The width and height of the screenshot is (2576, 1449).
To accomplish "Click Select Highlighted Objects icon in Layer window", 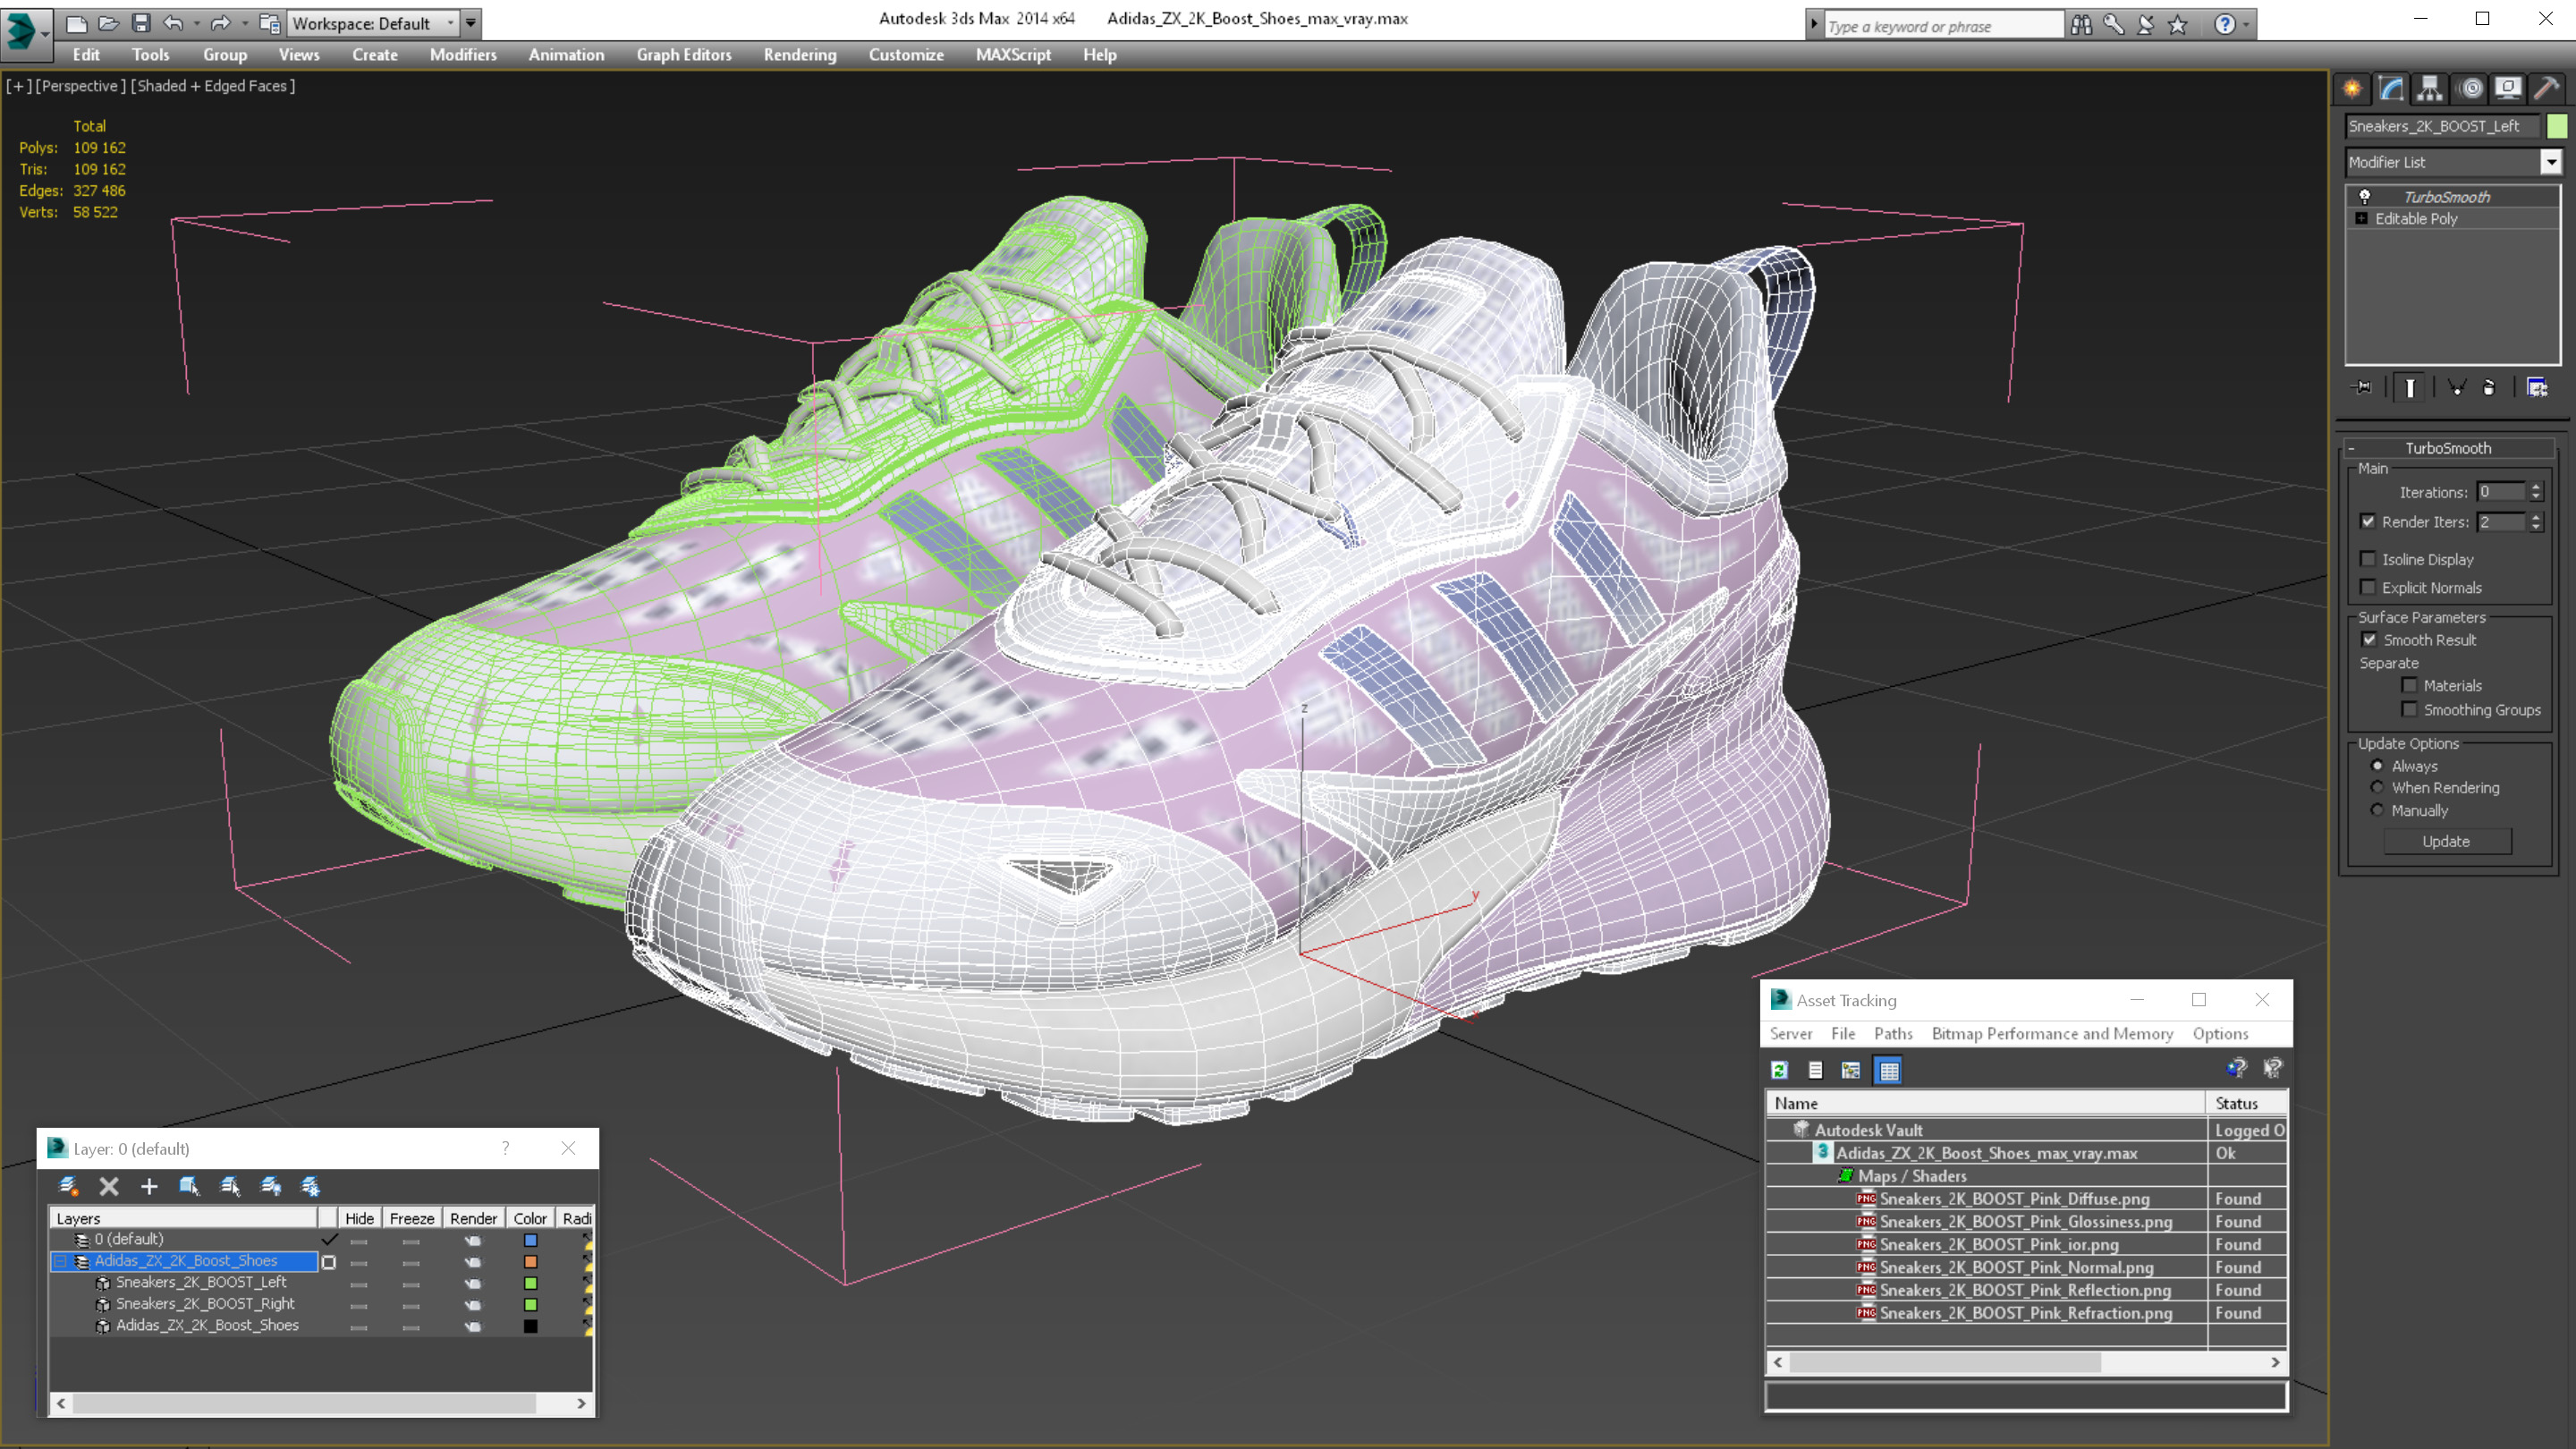I will (189, 1186).
